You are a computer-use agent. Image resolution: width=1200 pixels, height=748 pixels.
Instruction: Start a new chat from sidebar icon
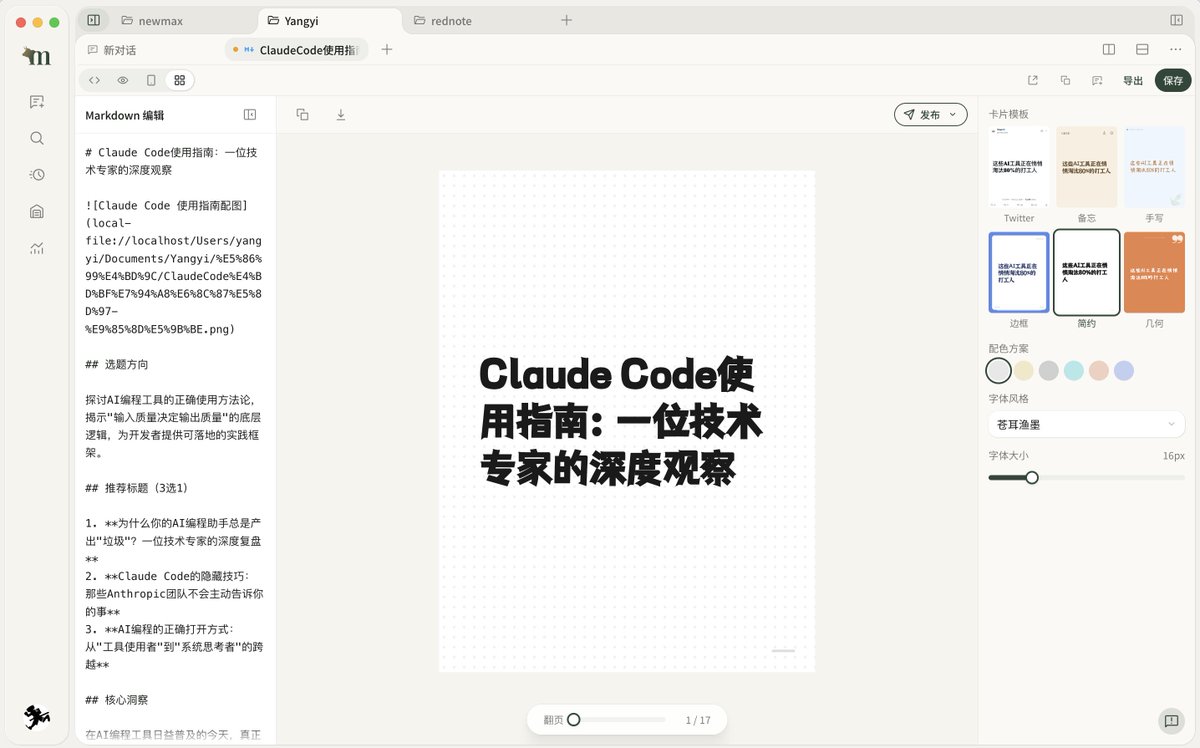[x=37, y=102]
